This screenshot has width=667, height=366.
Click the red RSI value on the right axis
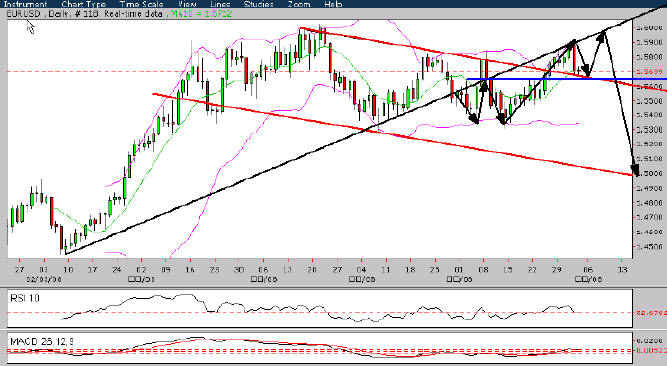pyautogui.click(x=651, y=313)
